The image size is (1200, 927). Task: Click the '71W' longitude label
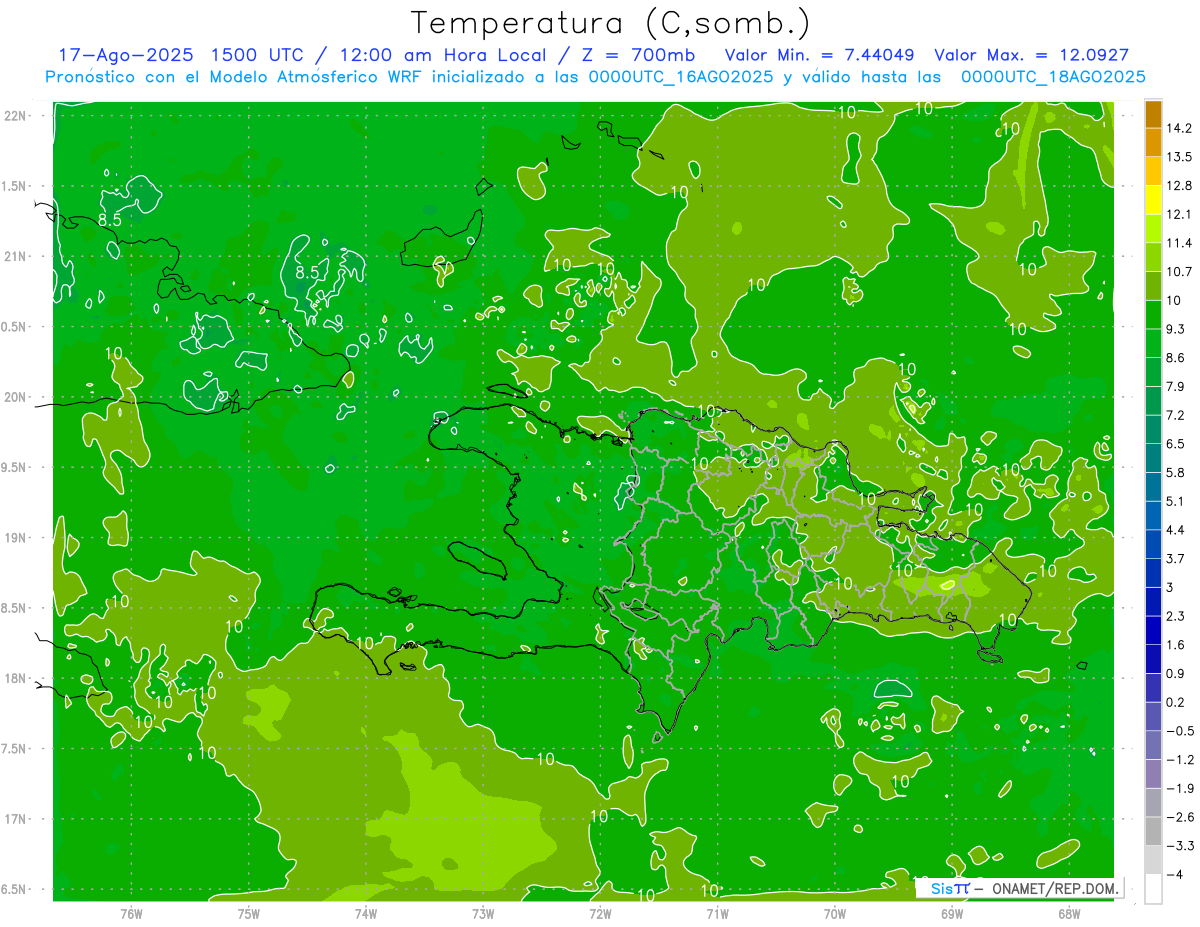(717, 913)
